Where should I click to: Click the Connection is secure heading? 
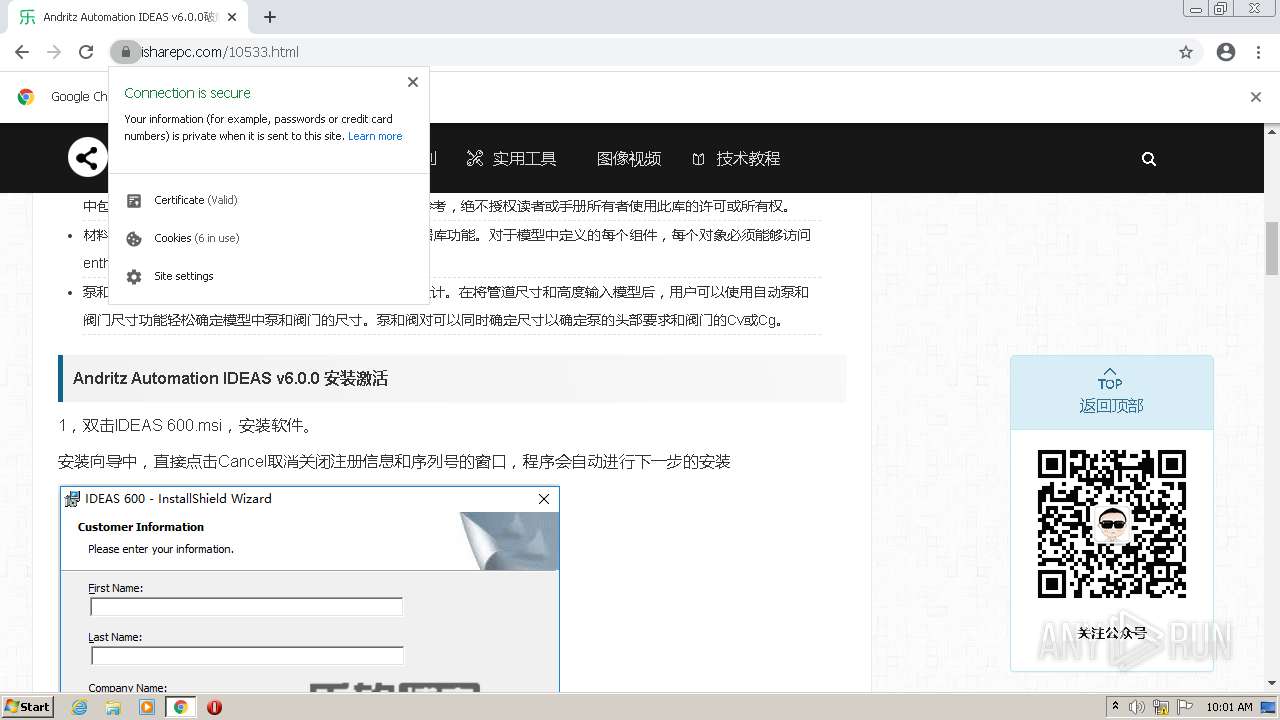187,93
